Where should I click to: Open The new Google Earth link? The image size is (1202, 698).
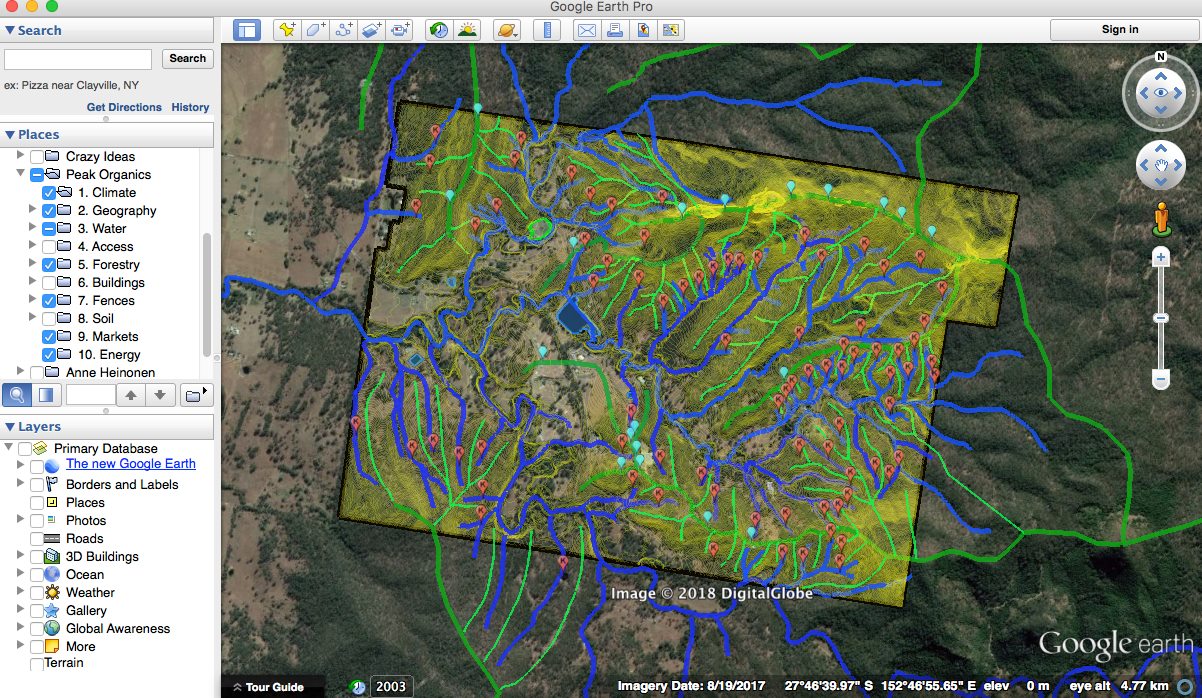(131, 464)
